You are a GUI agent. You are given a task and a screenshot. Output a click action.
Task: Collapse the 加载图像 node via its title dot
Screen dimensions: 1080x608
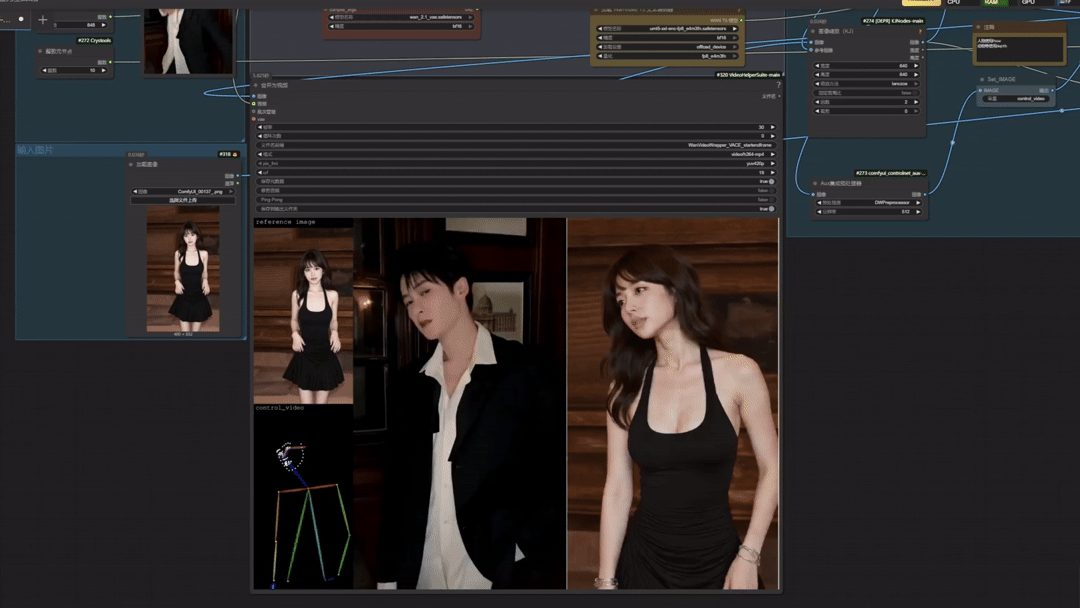click(131, 165)
